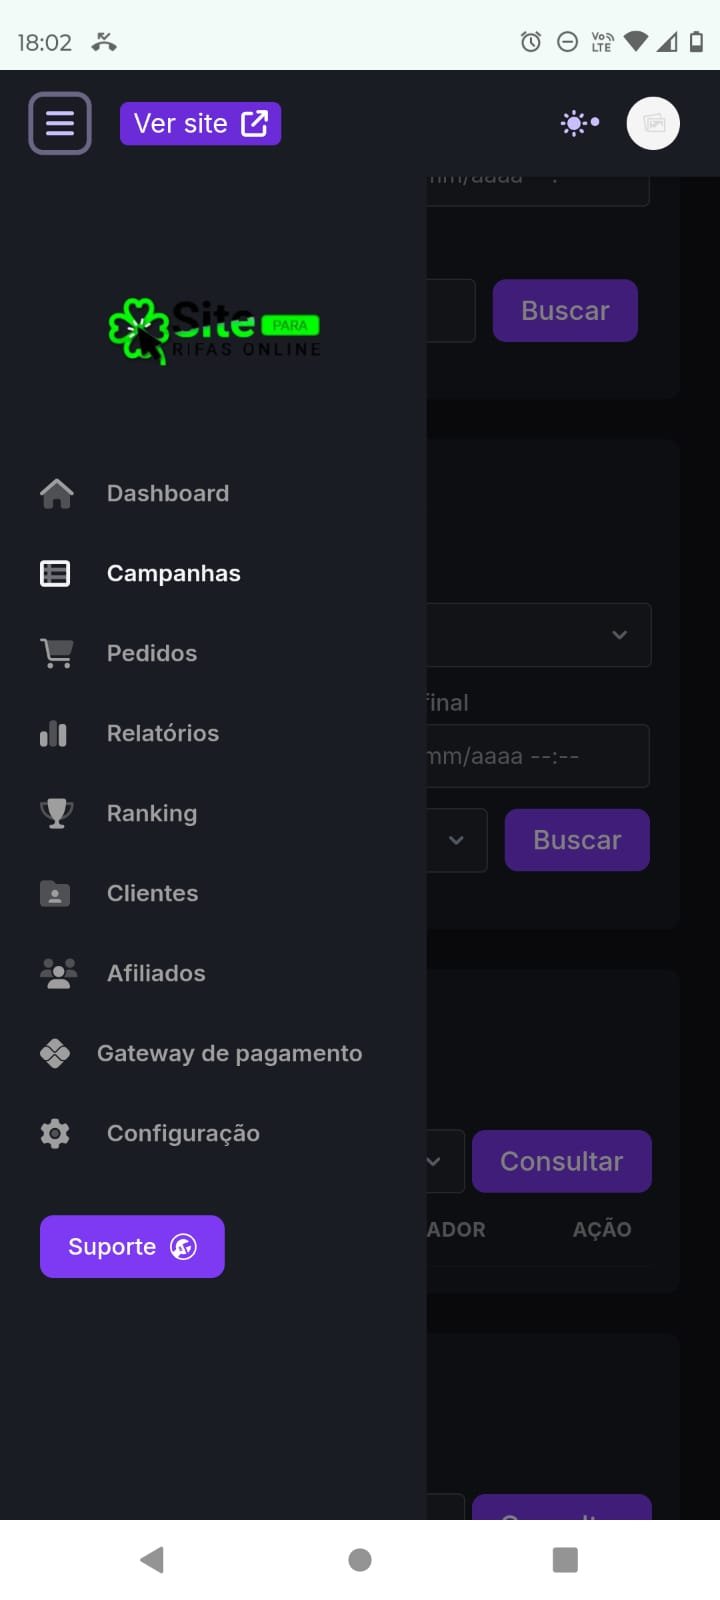Open the user avatar in header
This screenshot has height=1600, width=720.
(x=653, y=123)
